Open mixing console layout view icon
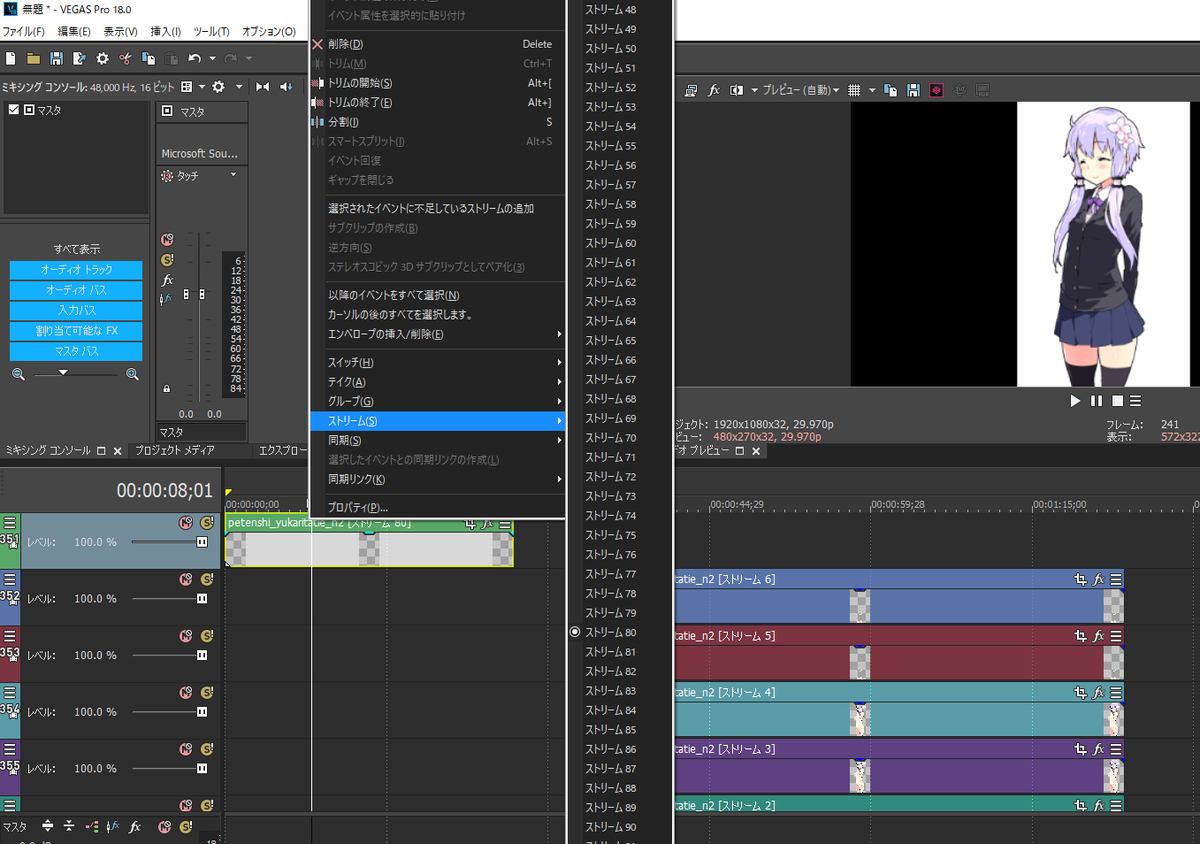 186,87
